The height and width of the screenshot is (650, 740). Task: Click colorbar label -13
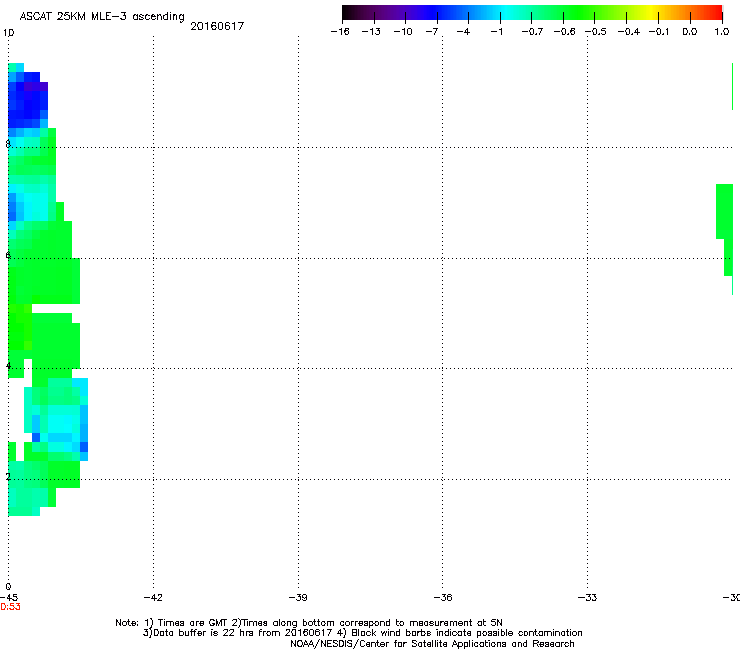tap(371, 32)
